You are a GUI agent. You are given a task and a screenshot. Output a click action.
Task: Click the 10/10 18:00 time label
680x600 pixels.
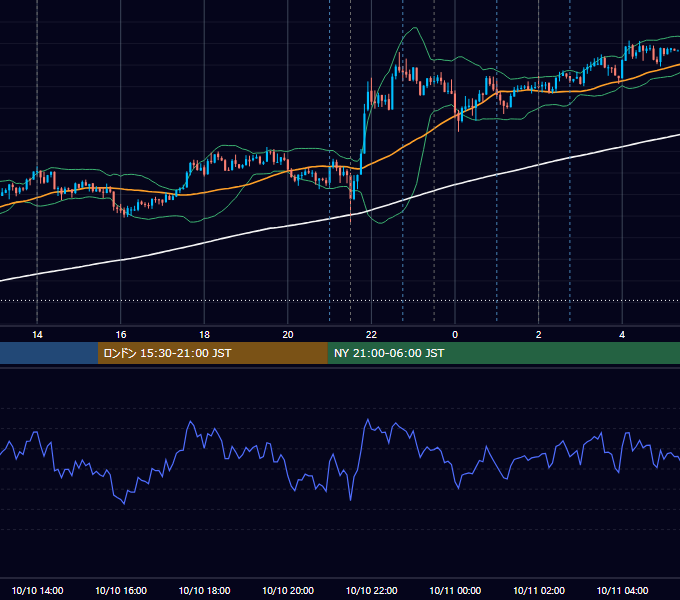coord(205,590)
